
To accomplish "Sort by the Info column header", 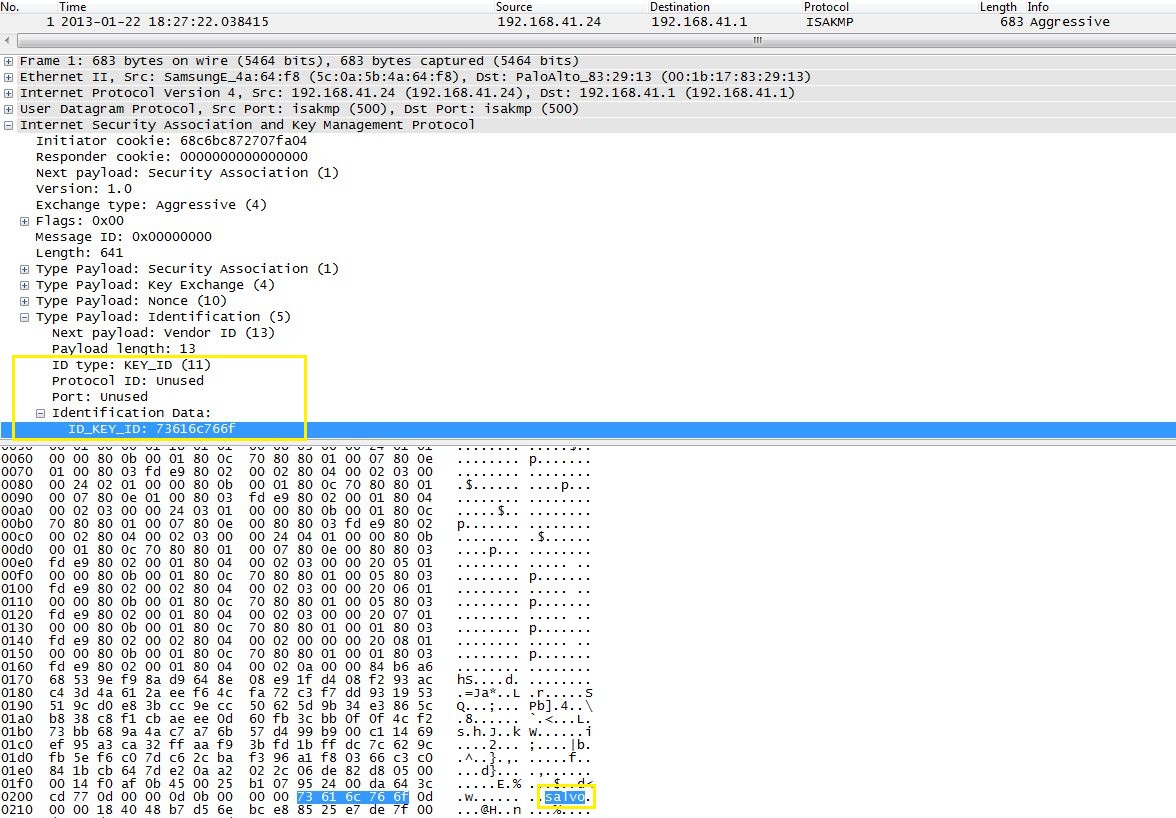I will click(x=1038, y=7).
